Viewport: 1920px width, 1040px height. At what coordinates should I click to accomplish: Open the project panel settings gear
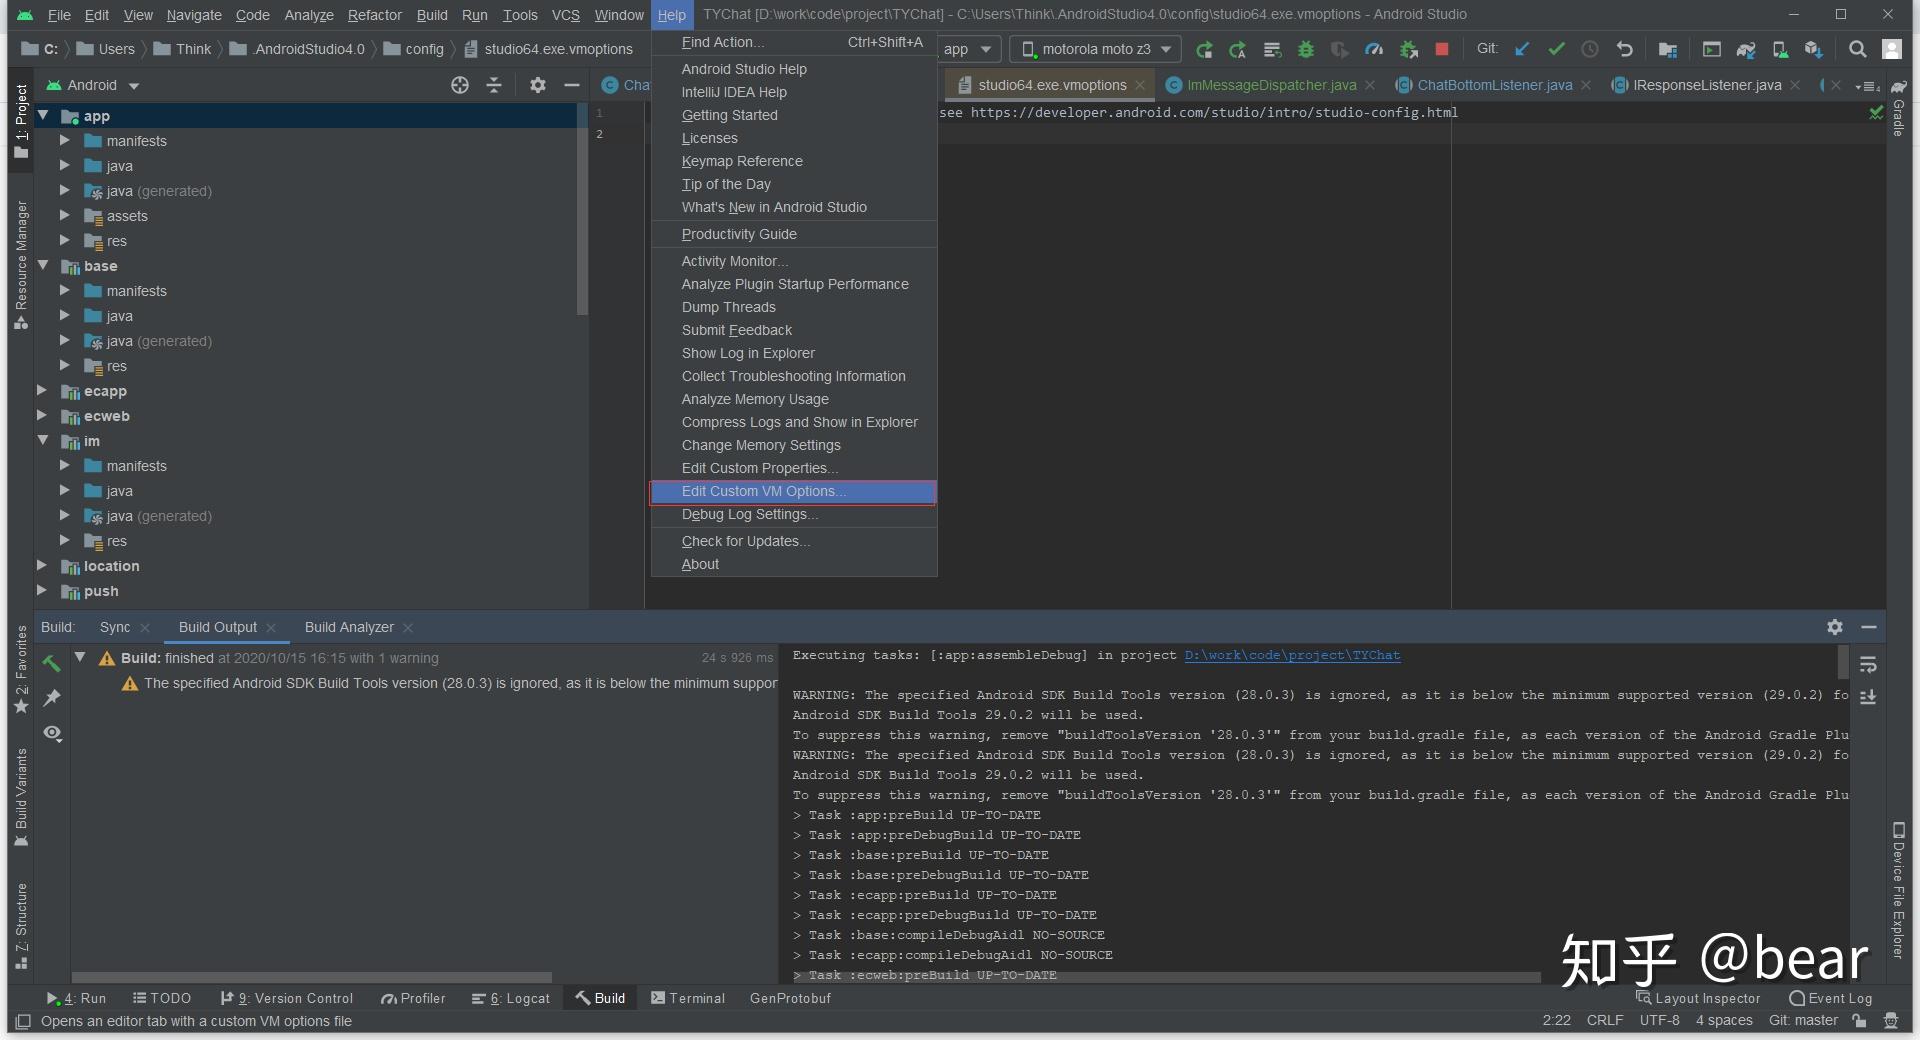[538, 85]
